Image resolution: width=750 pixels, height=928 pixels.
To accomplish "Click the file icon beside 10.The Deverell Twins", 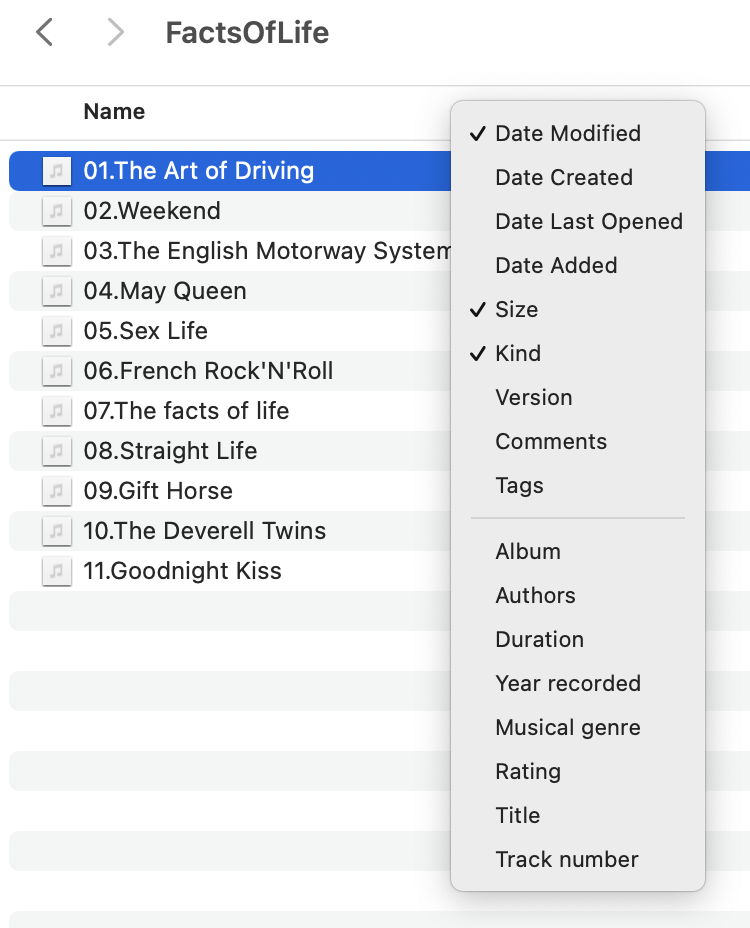I will [57, 531].
